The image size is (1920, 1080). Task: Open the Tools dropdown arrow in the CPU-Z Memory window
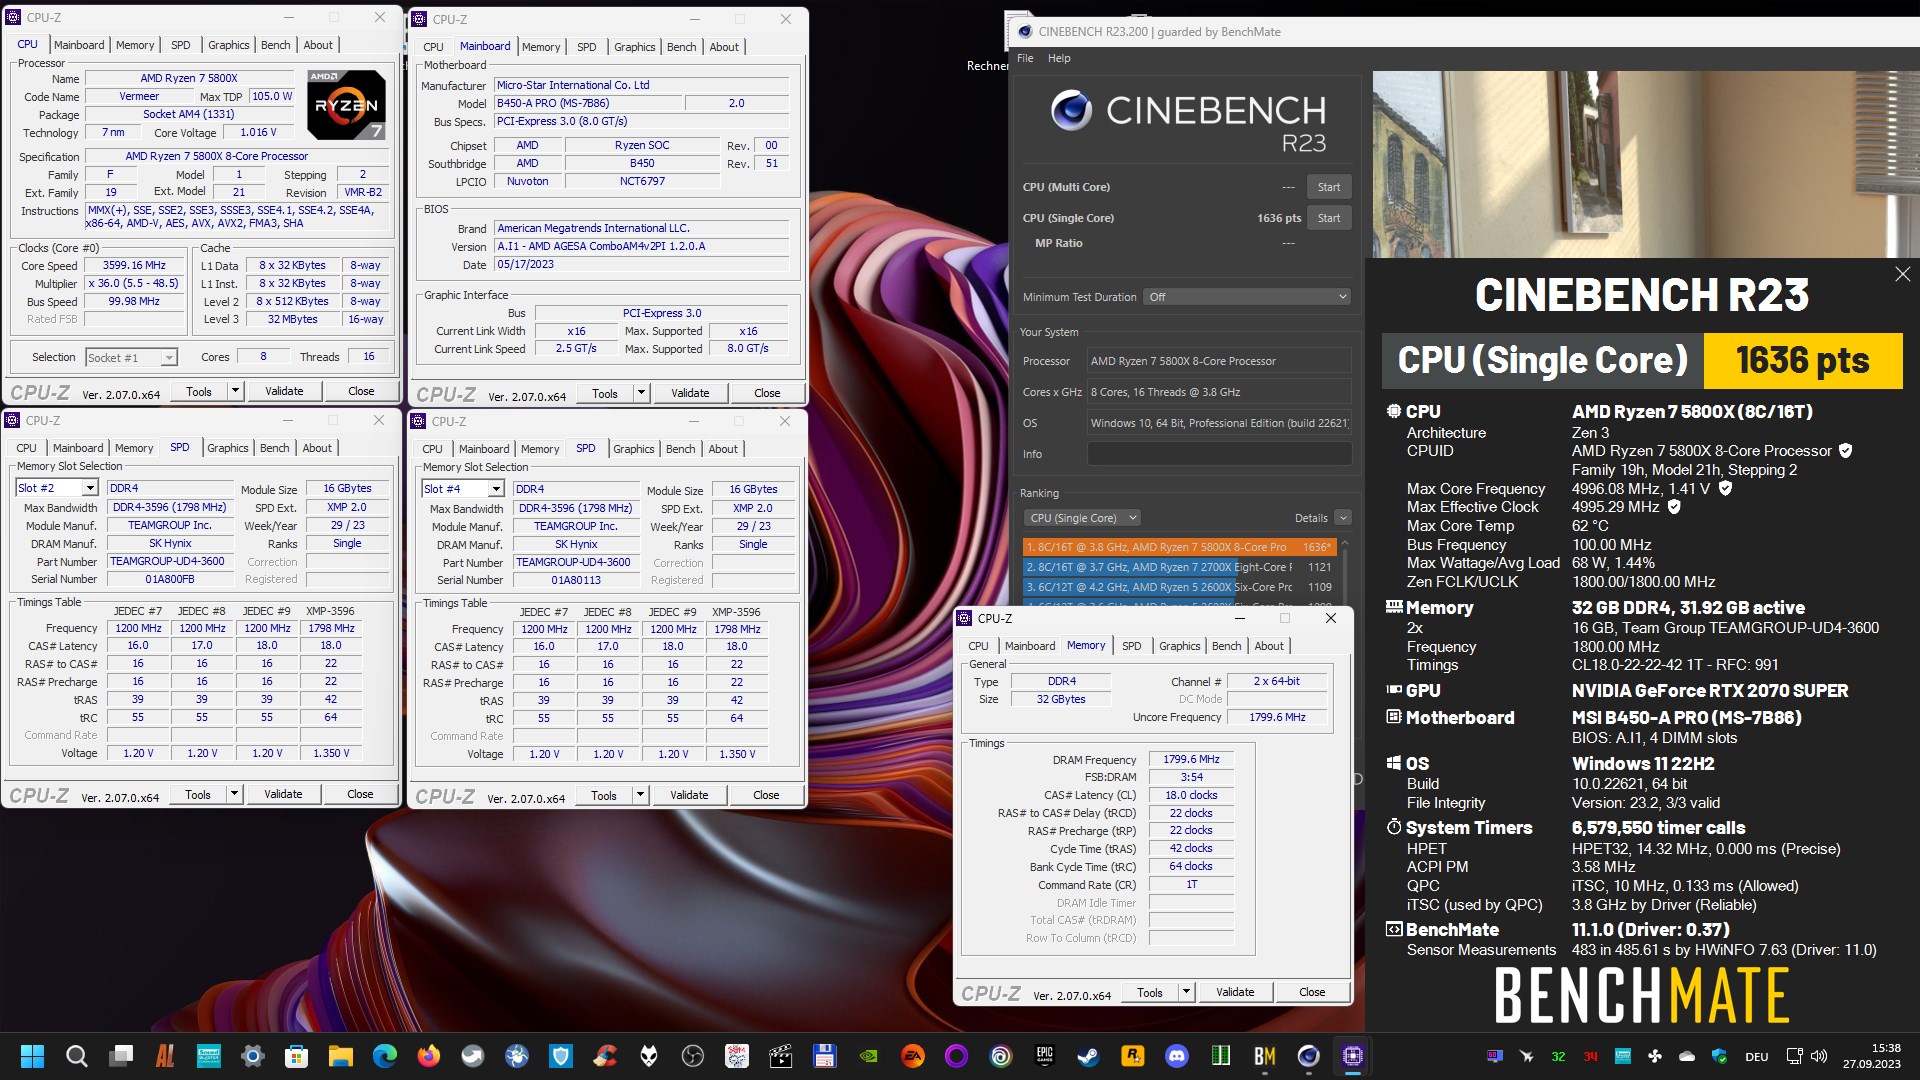pos(1186,992)
